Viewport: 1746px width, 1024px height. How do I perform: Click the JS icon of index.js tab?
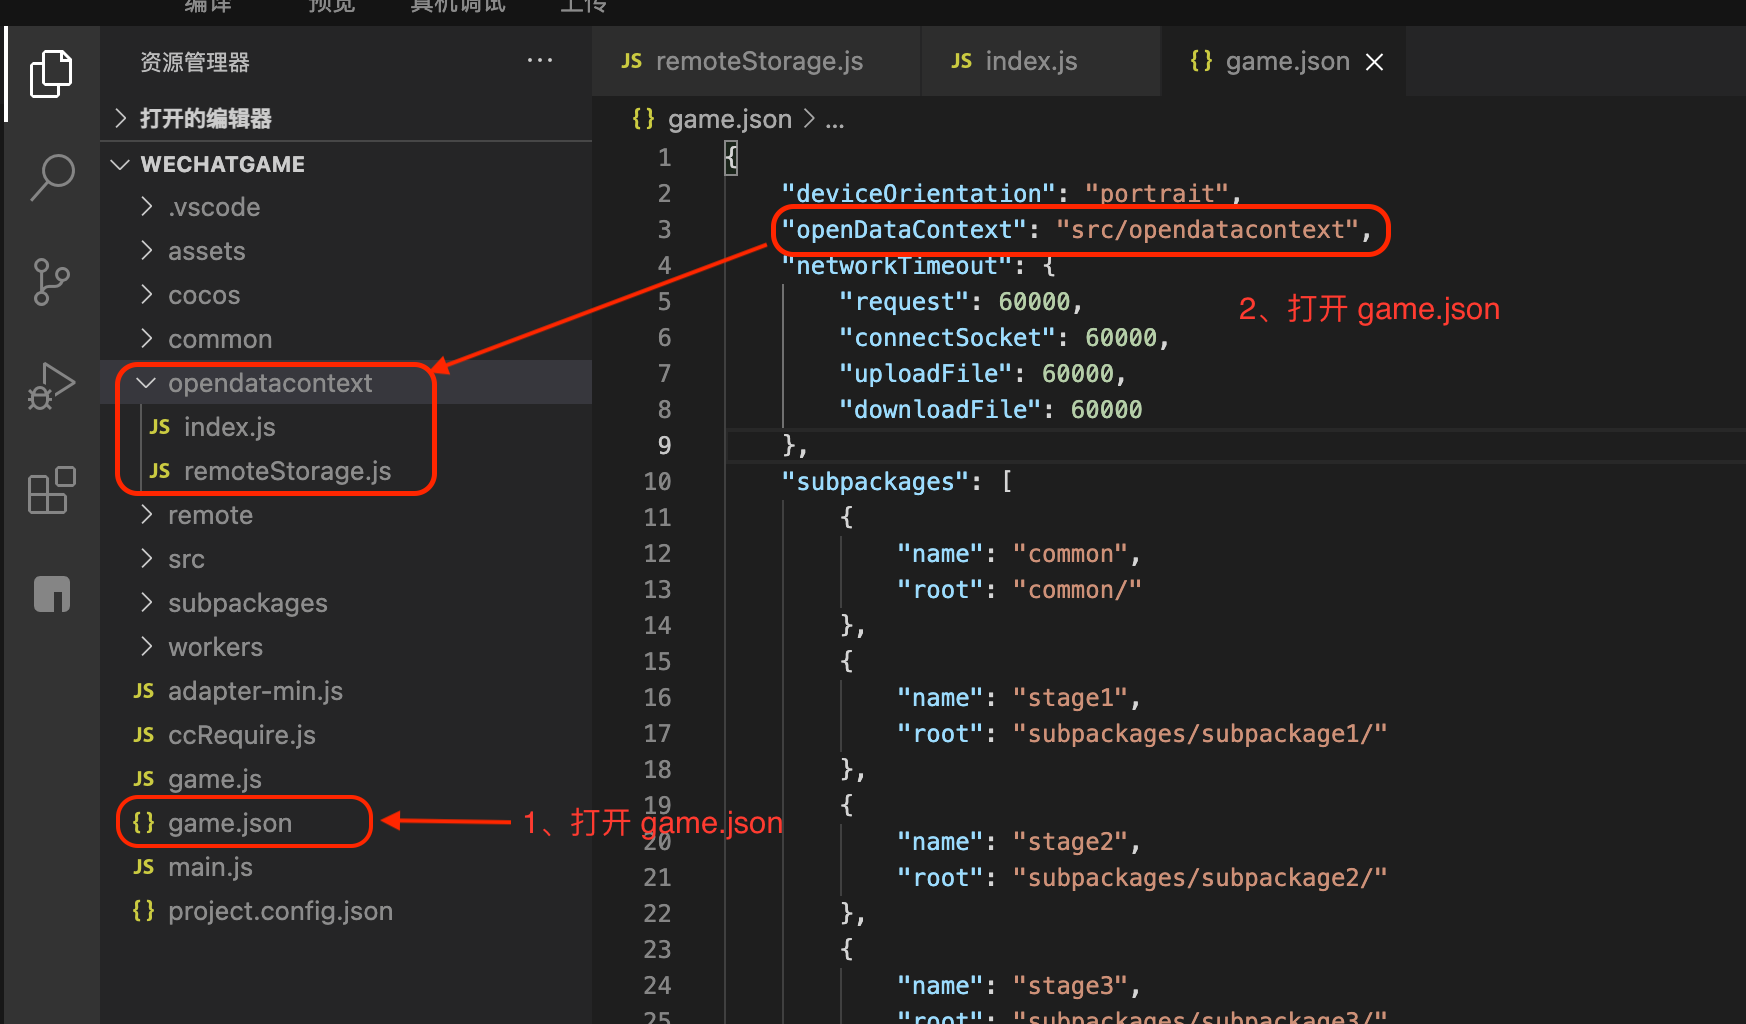pyautogui.click(x=961, y=61)
